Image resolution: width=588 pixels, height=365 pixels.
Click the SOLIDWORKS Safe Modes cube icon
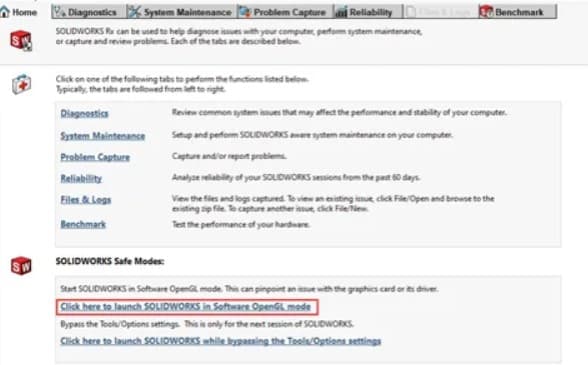[21, 266]
